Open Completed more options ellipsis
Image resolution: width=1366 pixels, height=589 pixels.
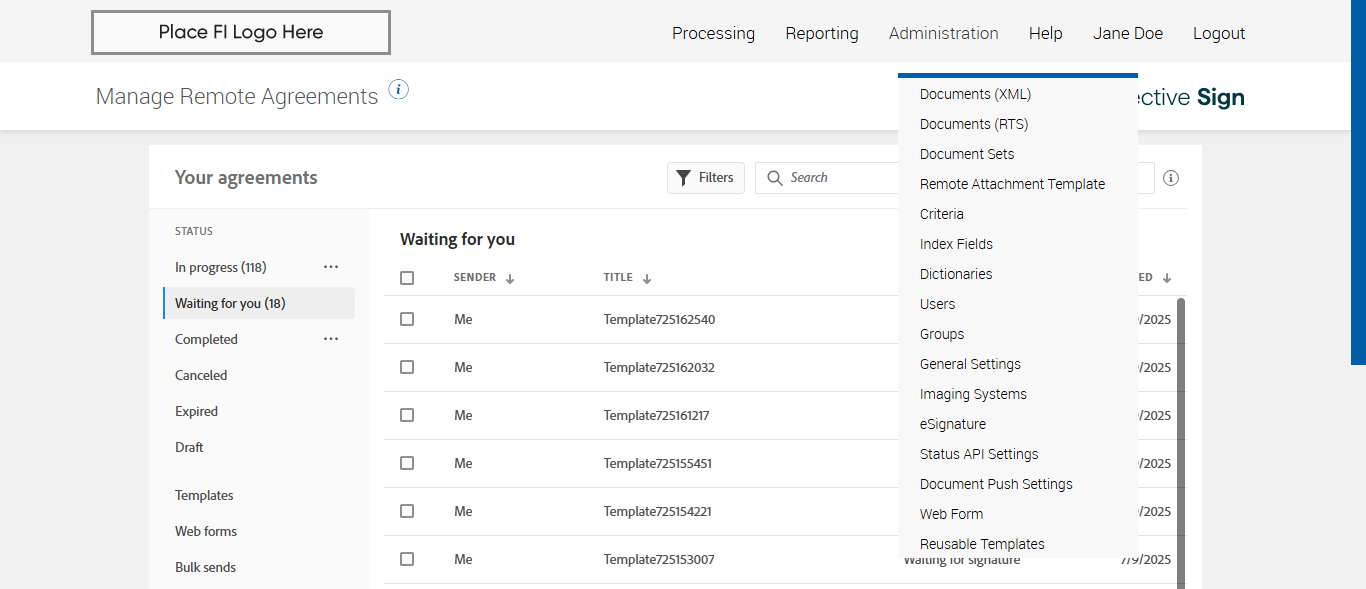click(331, 339)
